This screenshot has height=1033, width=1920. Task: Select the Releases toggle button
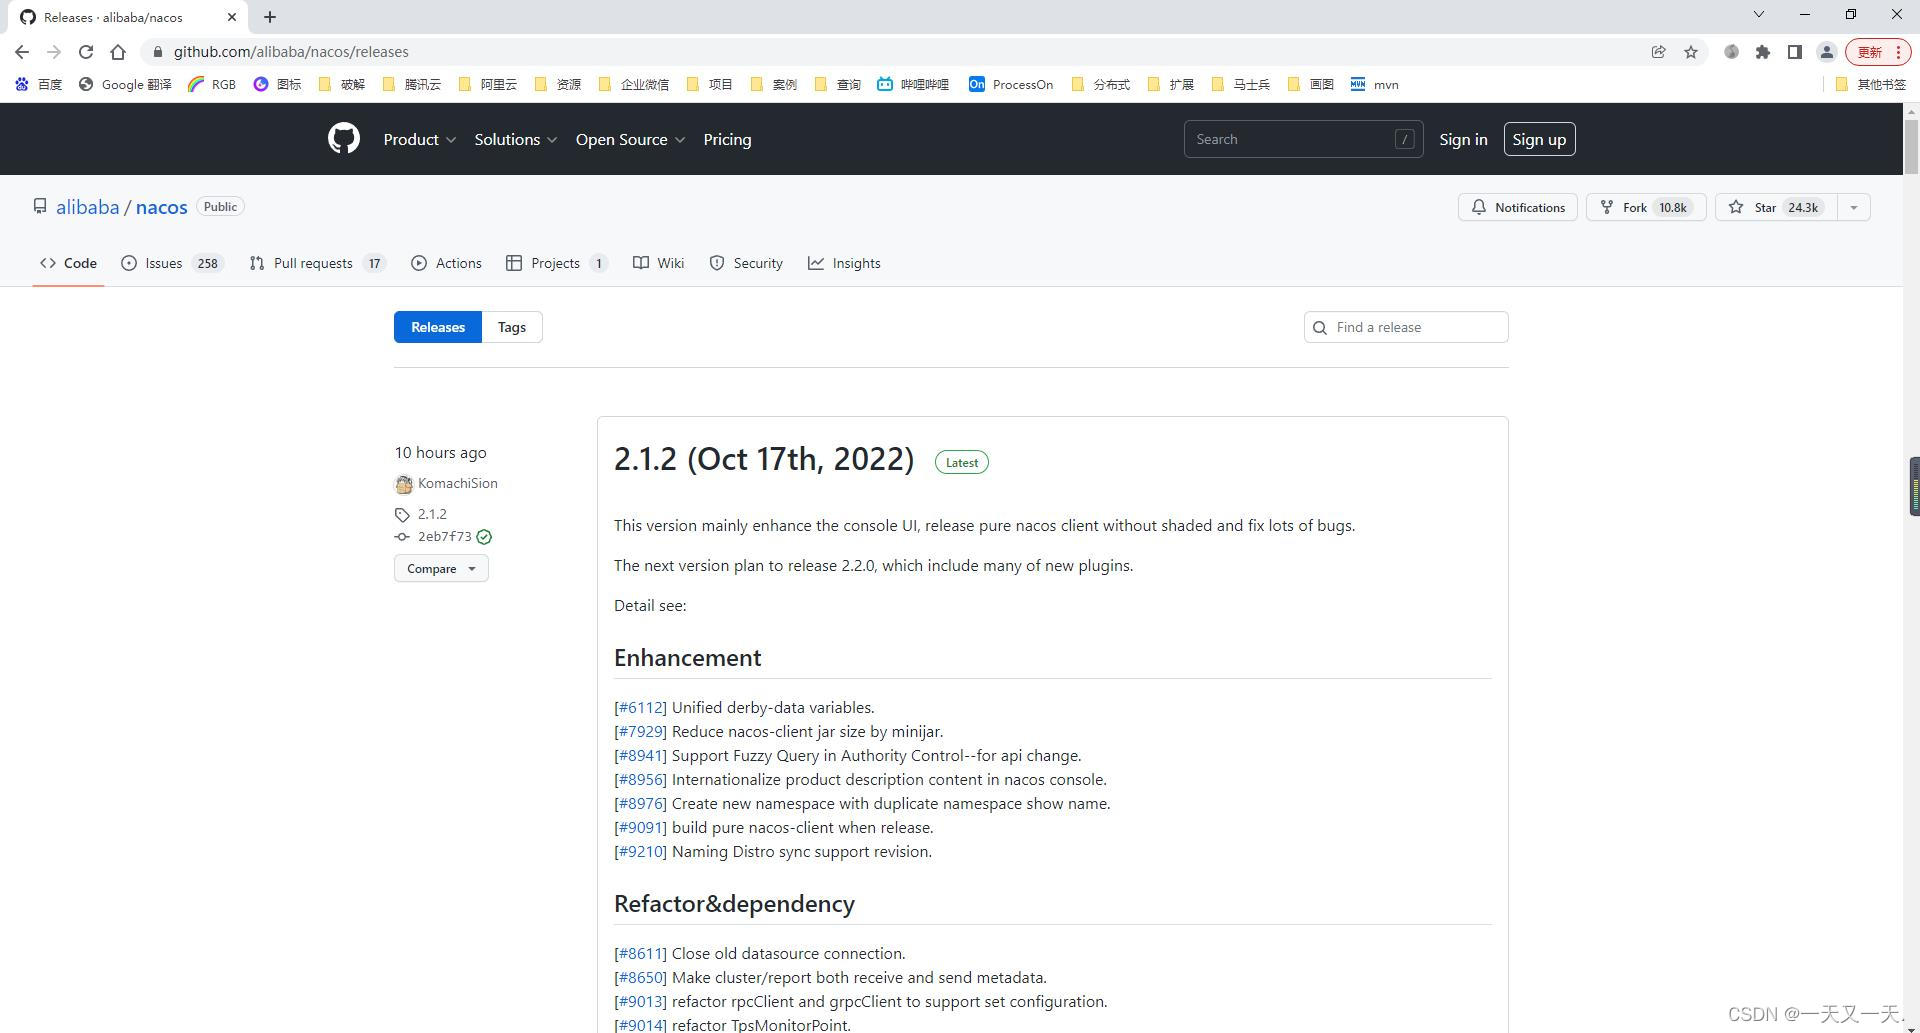click(x=438, y=327)
